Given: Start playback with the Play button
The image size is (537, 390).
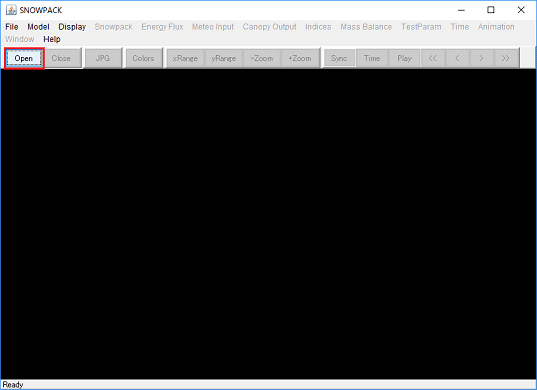Looking at the screenshot, I should (404, 58).
